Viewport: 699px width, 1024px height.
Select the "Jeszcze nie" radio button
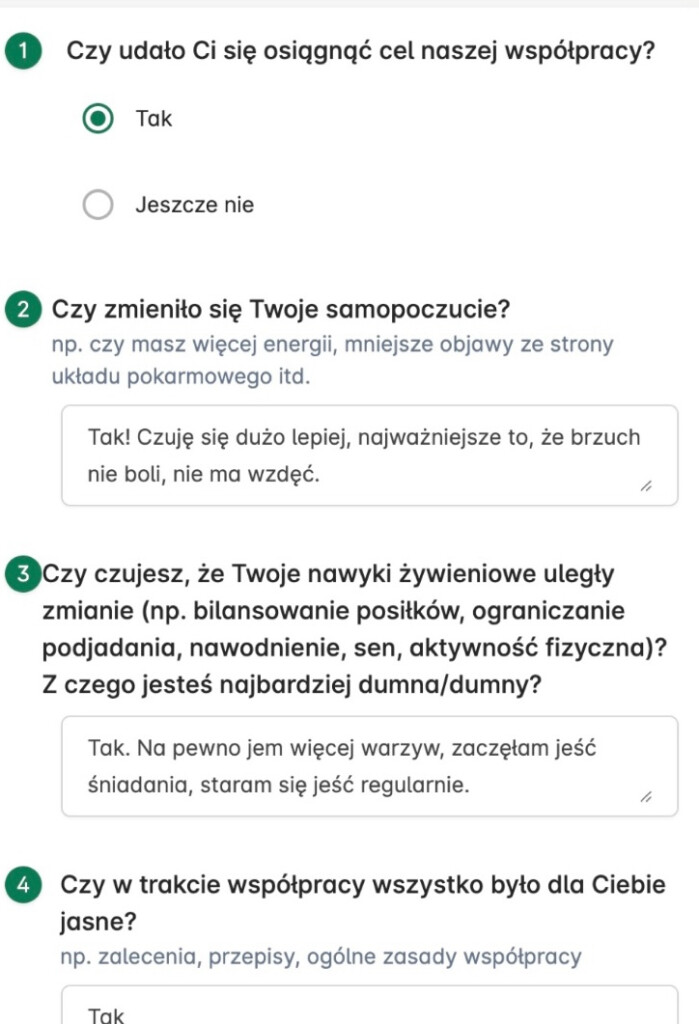98,206
